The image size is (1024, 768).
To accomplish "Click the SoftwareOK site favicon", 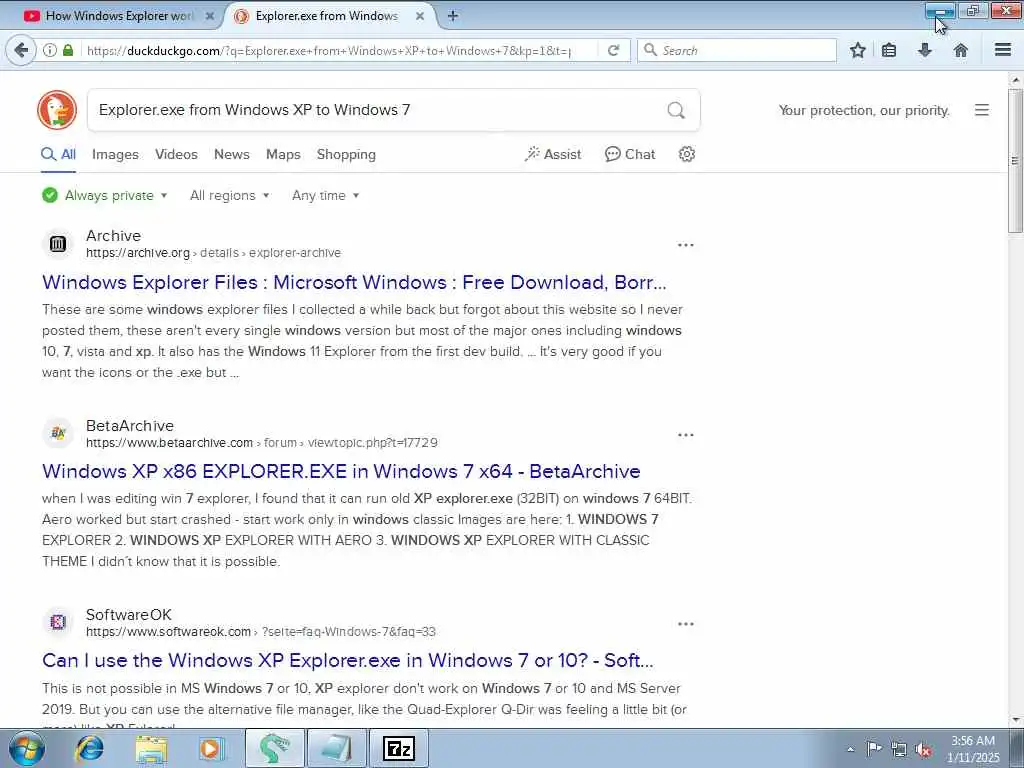I will pos(58,622).
